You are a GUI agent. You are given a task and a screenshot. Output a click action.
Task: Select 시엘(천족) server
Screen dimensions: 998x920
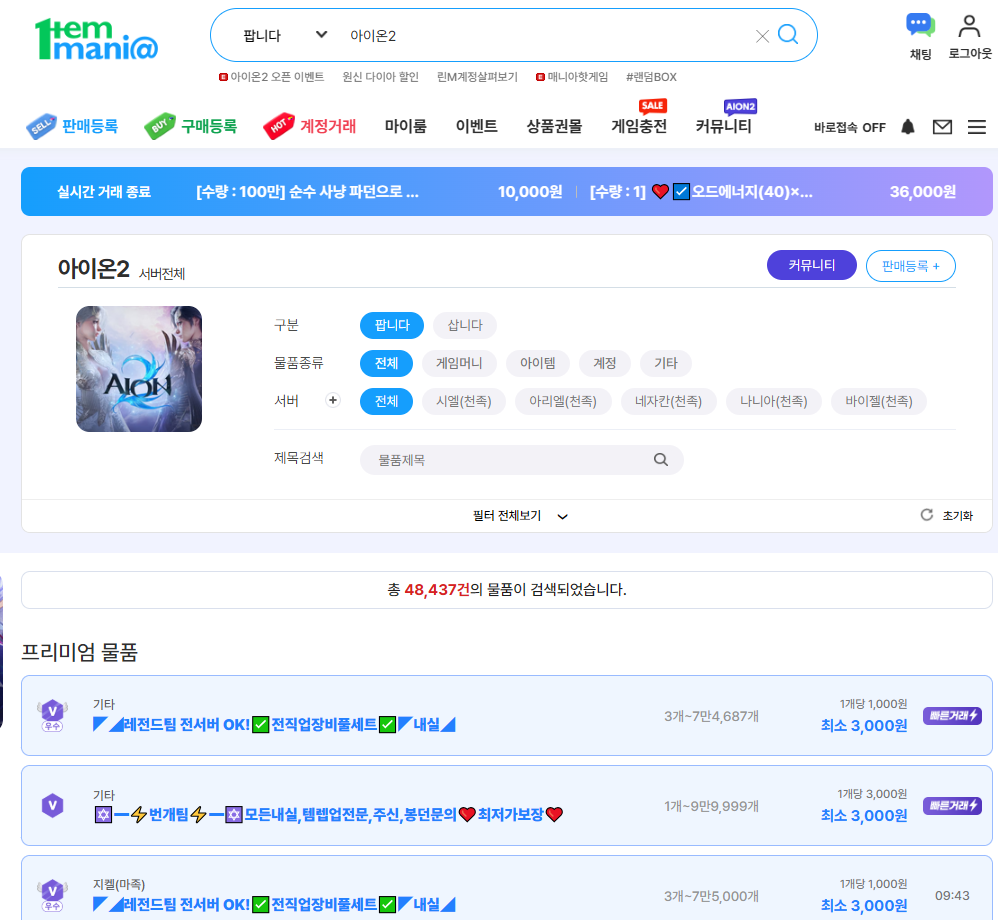point(464,402)
